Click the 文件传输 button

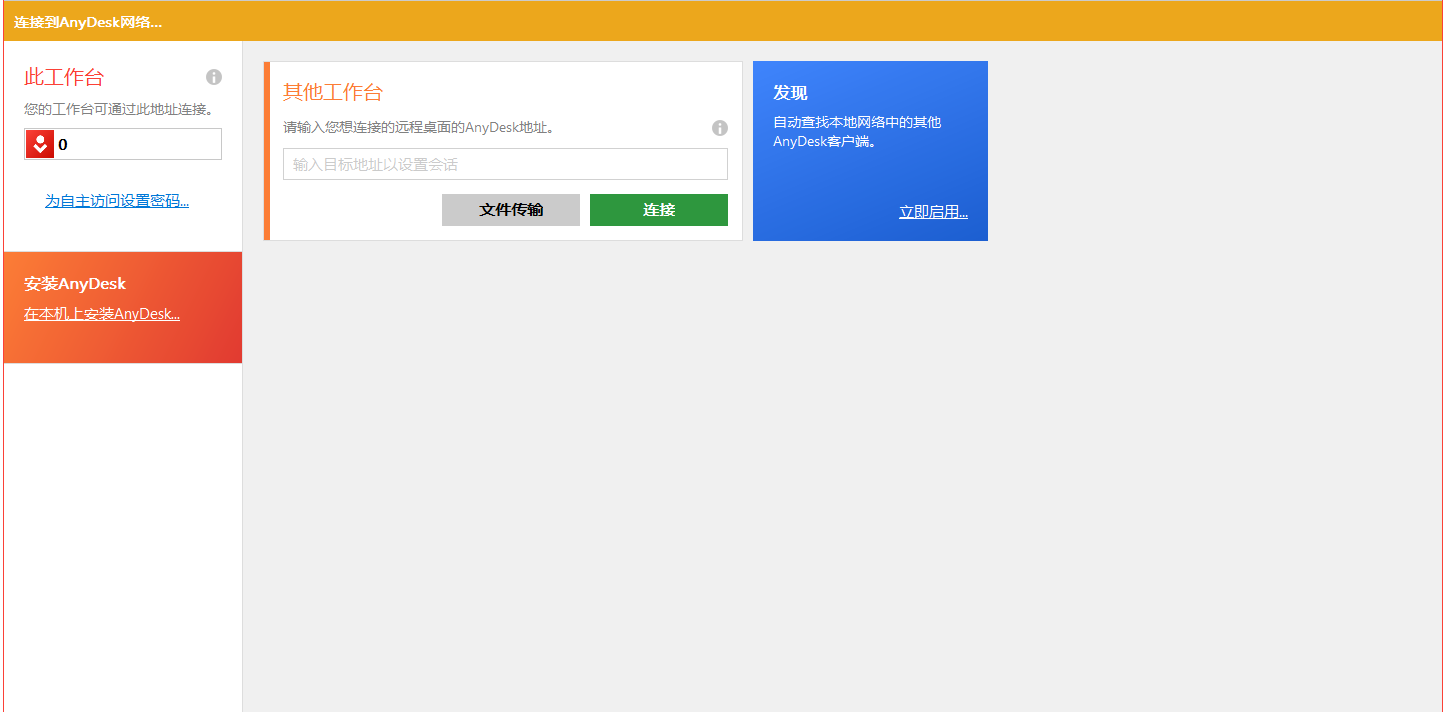pos(511,210)
